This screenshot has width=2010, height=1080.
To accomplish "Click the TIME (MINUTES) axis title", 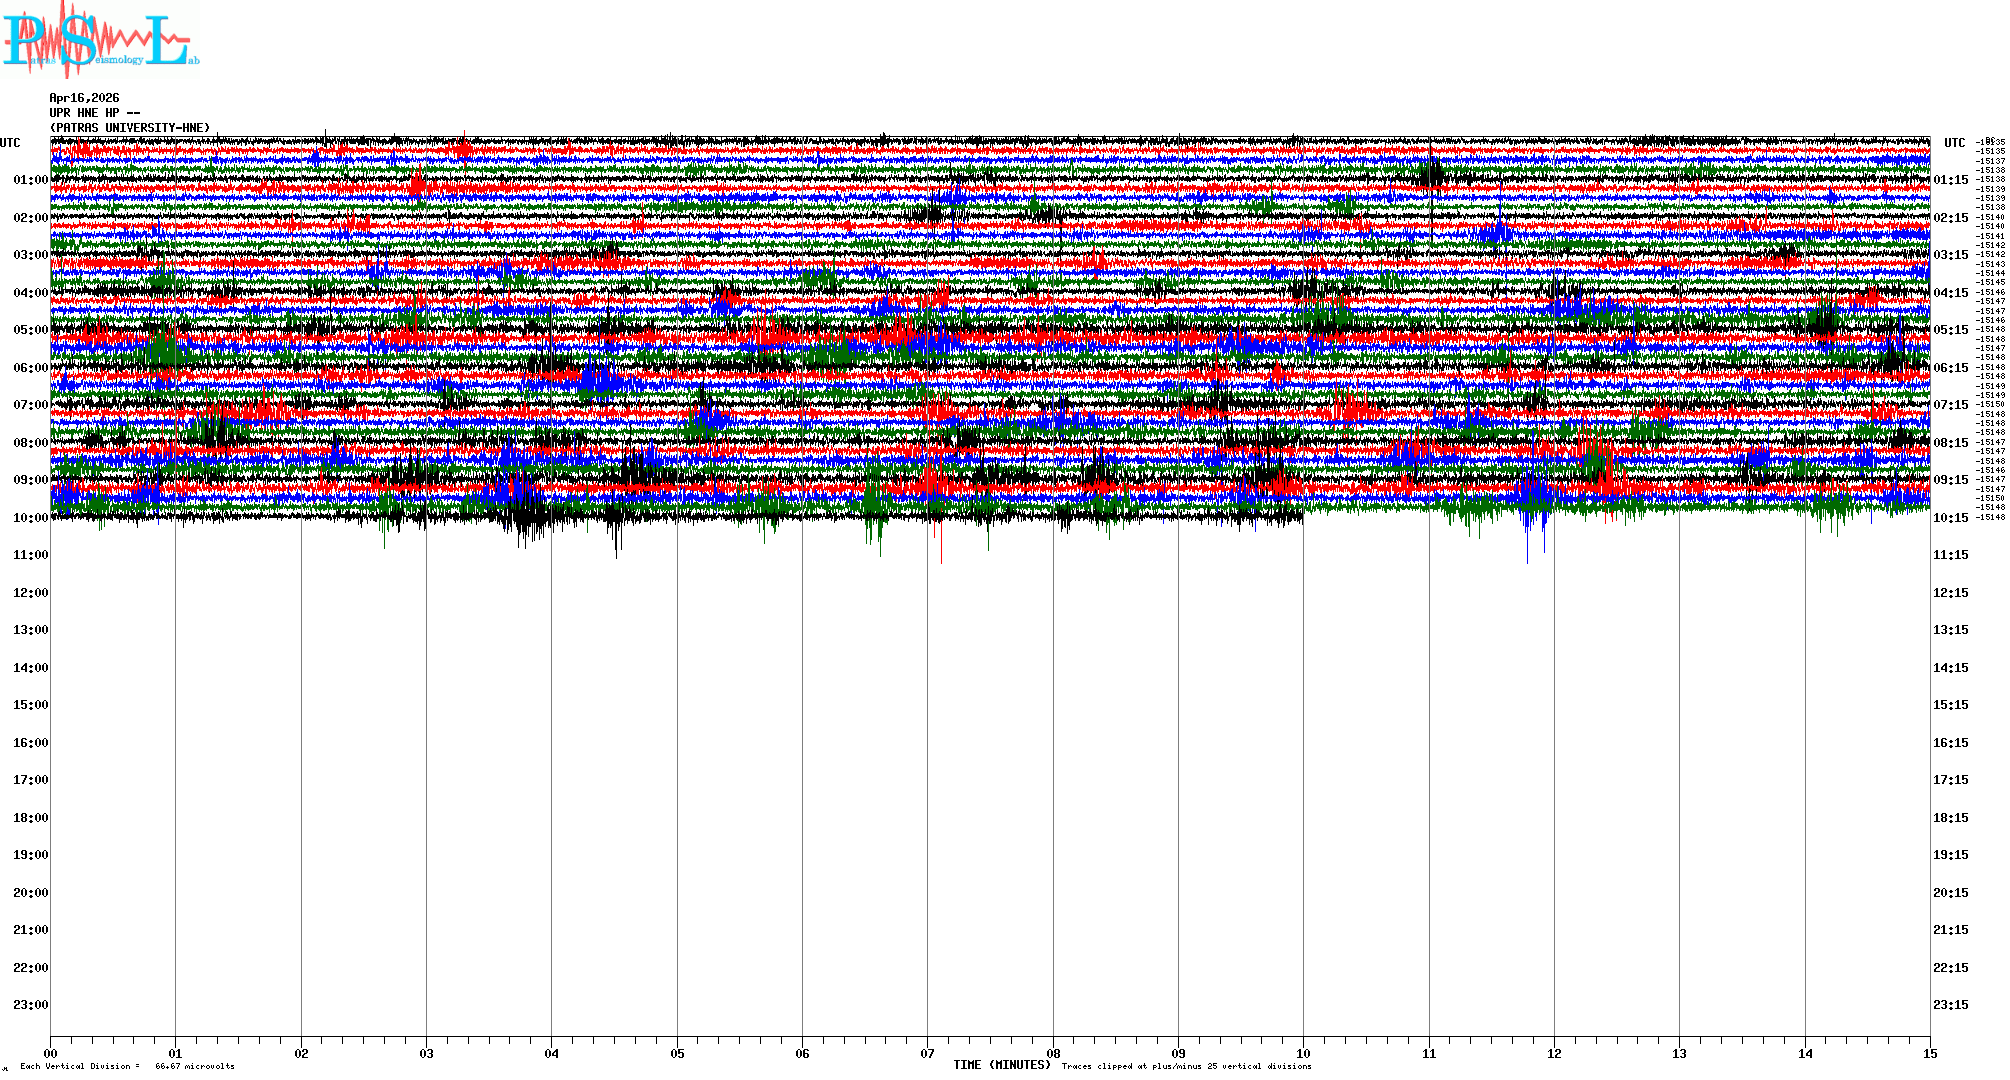I will 1001,1065.
